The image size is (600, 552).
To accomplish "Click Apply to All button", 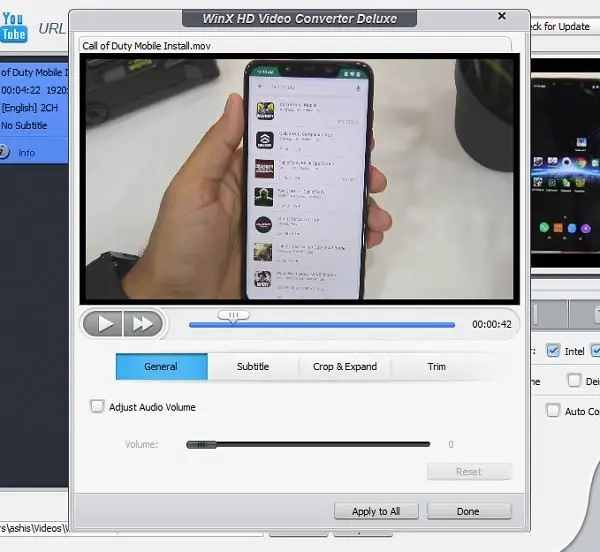I will (376, 511).
